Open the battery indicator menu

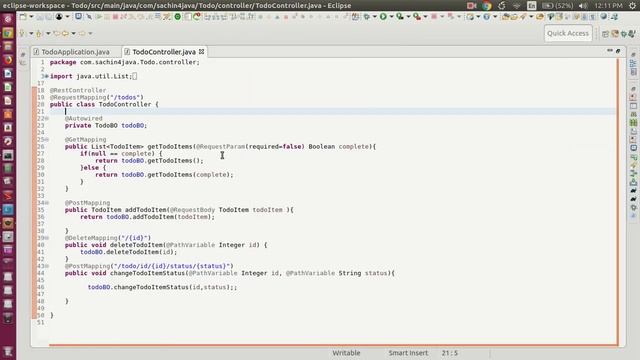pyautogui.click(x=557, y=6)
